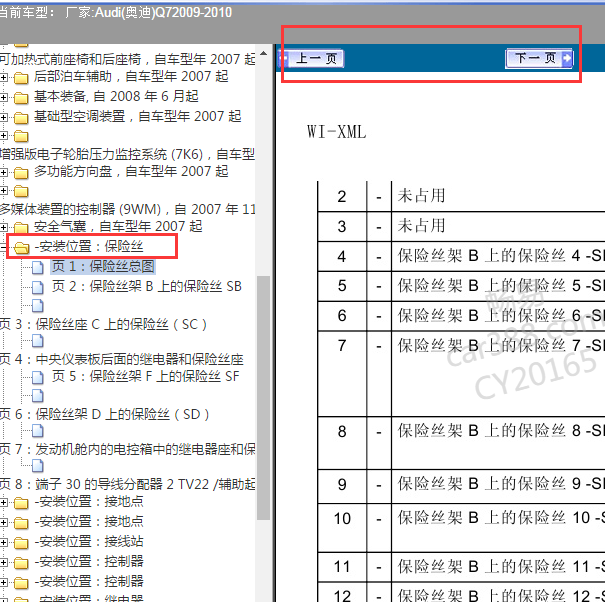Select 页 1：保险丝总图 tree item
Image resolution: width=605 pixels, height=602 pixels.
pos(103,266)
